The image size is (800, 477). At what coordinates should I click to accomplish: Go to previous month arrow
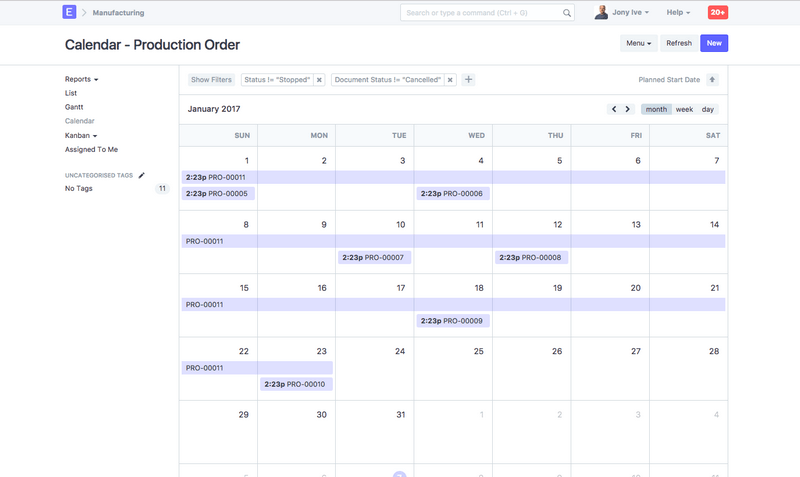pos(615,109)
